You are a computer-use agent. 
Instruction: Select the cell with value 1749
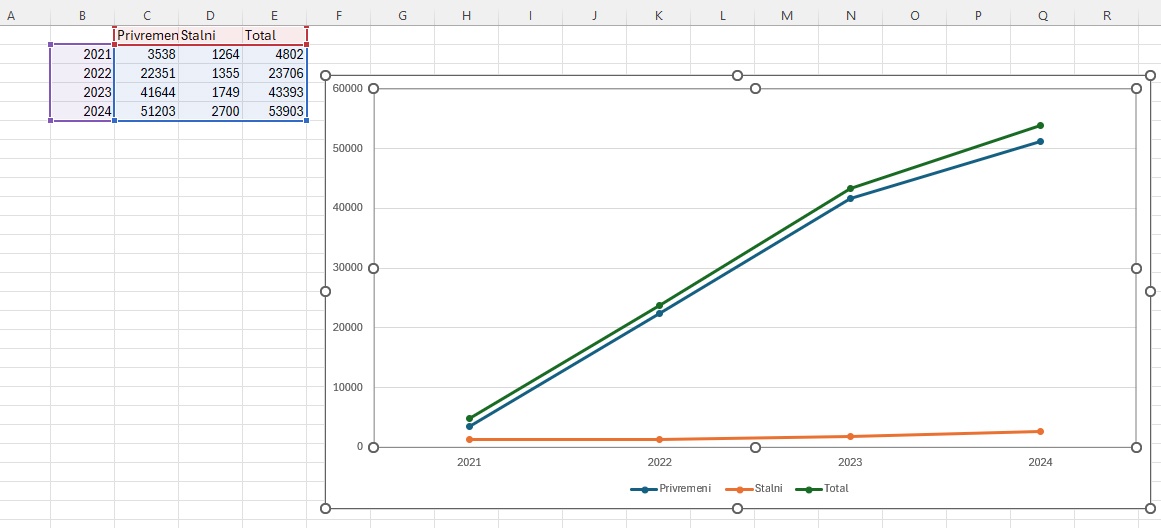pyautogui.click(x=210, y=92)
